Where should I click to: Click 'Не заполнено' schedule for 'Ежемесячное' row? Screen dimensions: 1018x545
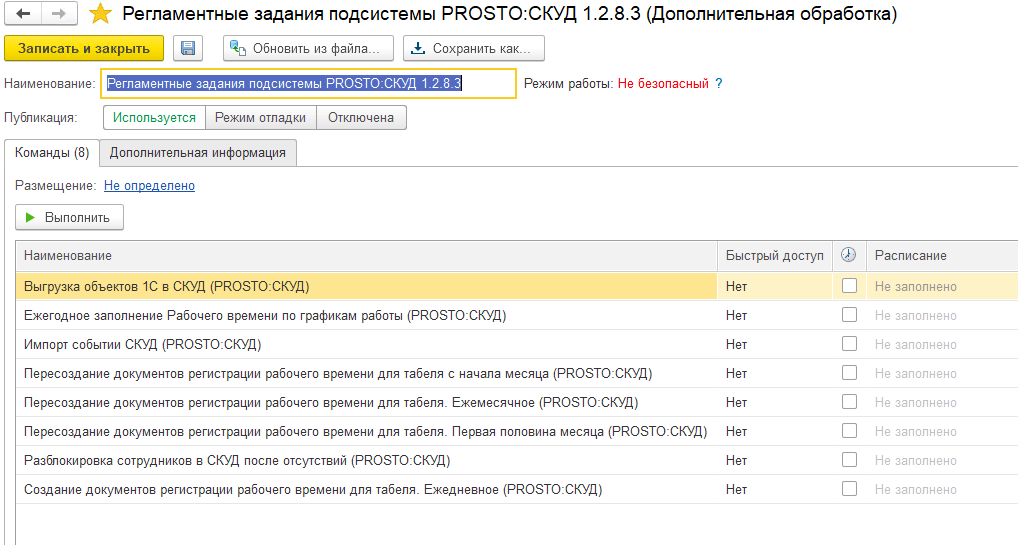(915, 403)
